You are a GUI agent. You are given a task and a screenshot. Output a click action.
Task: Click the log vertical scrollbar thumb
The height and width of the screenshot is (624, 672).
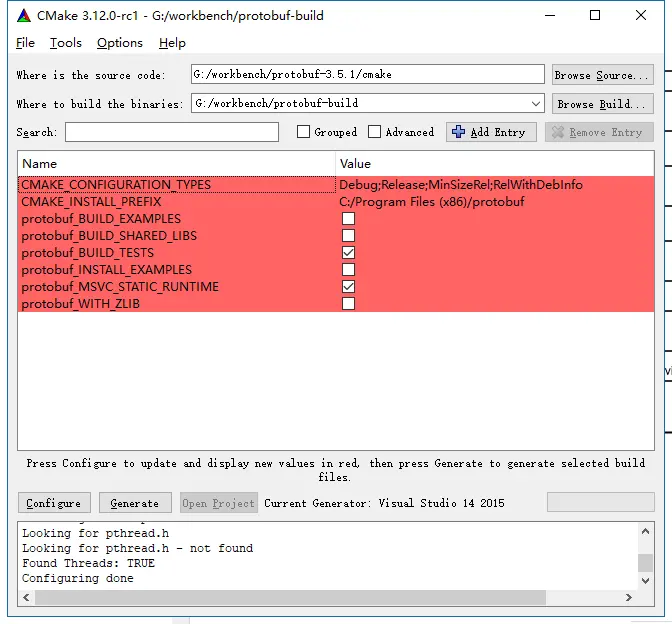645,563
